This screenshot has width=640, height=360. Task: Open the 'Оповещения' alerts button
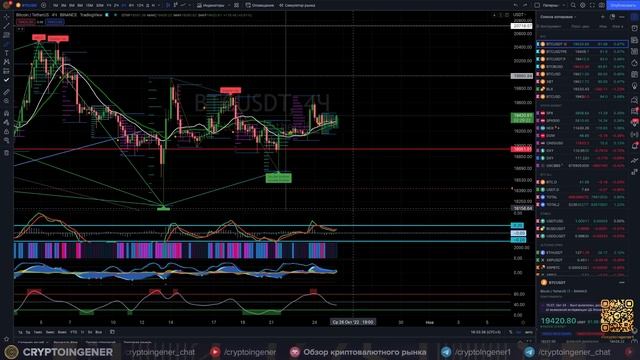pyautogui.click(x=260, y=5)
